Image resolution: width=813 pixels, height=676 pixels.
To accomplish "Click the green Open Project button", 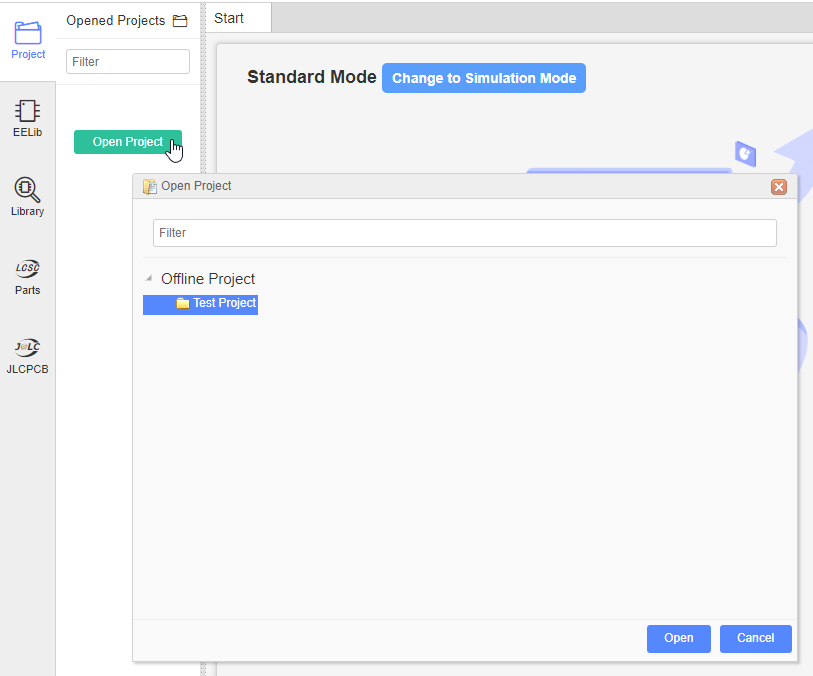I will 128,142.
